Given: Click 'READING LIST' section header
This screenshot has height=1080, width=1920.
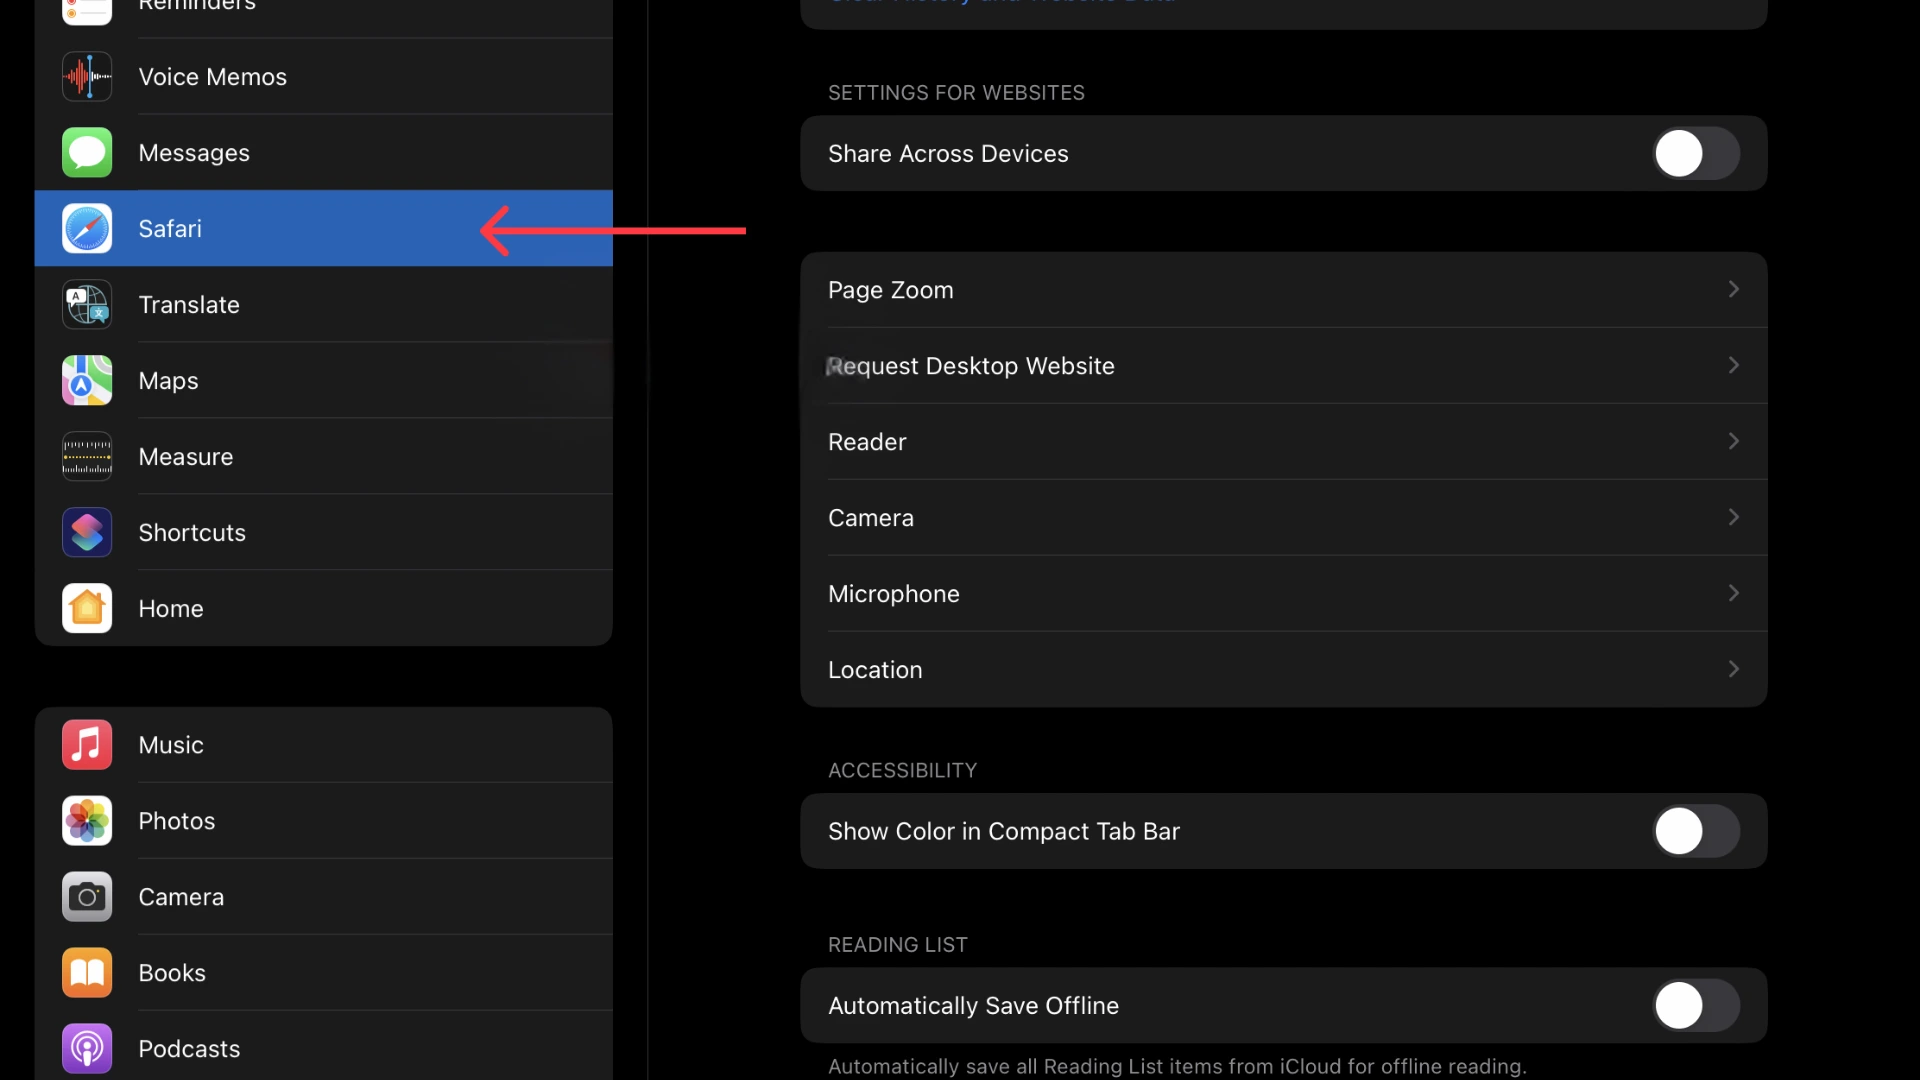Looking at the screenshot, I should click(x=897, y=945).
